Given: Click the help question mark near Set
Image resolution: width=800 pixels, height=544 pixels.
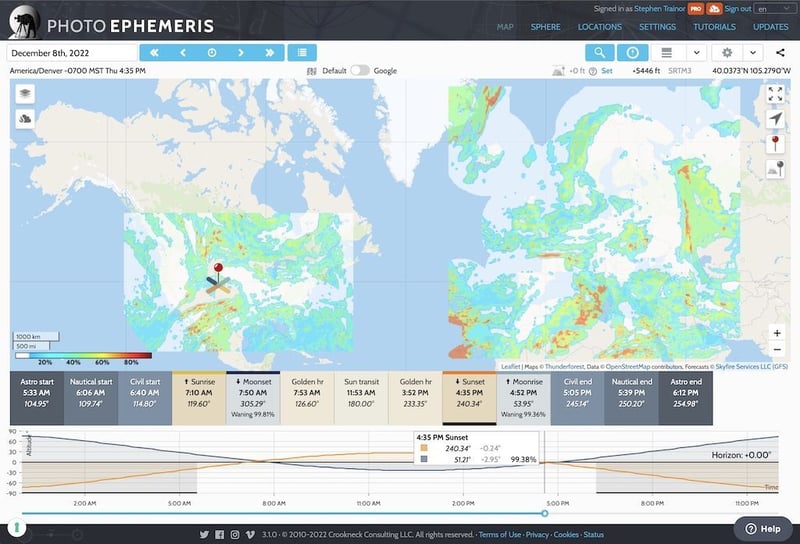Looking at the screenshot, I should click(593, 71).
